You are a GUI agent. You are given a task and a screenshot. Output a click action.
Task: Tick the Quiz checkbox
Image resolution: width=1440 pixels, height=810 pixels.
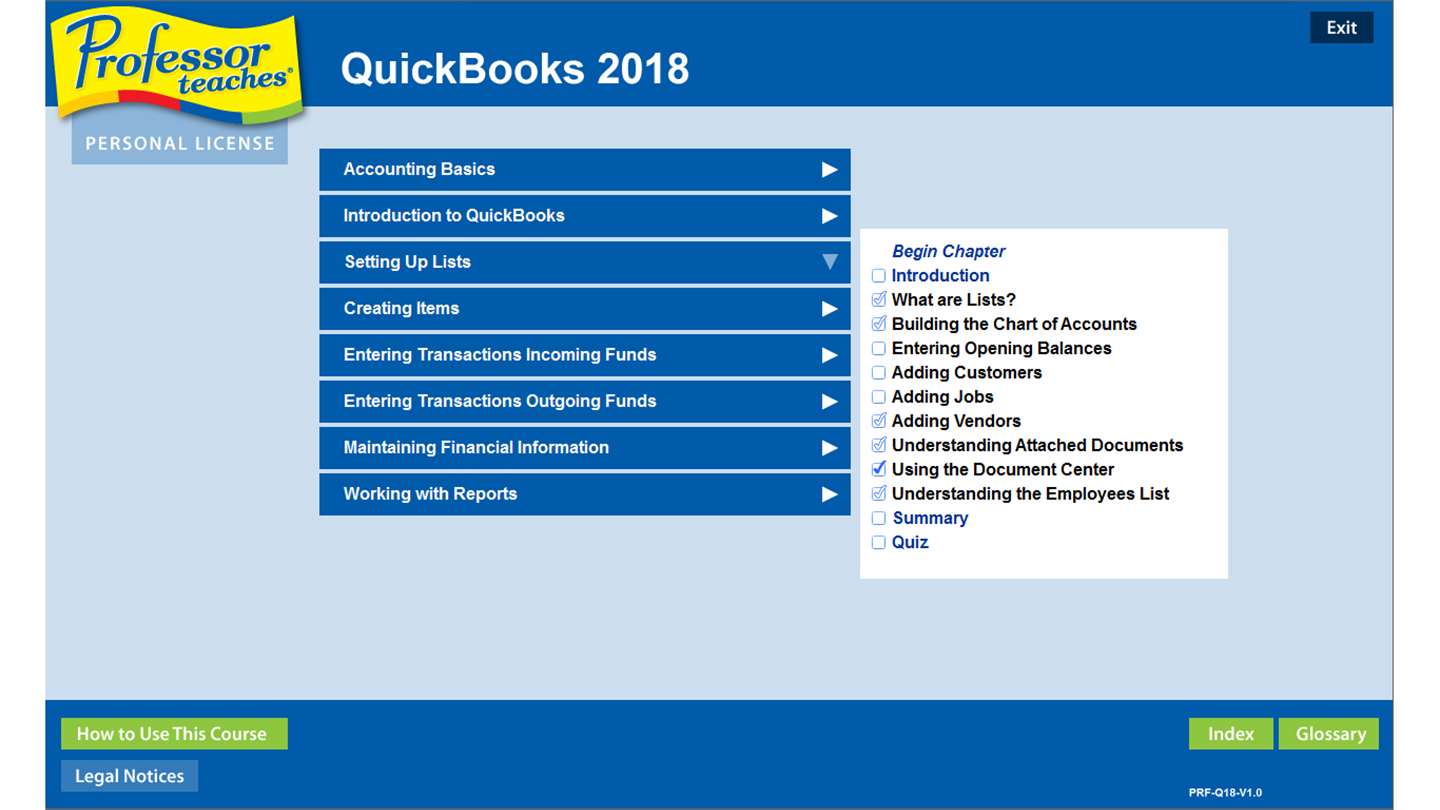click(x=879, y=543)
